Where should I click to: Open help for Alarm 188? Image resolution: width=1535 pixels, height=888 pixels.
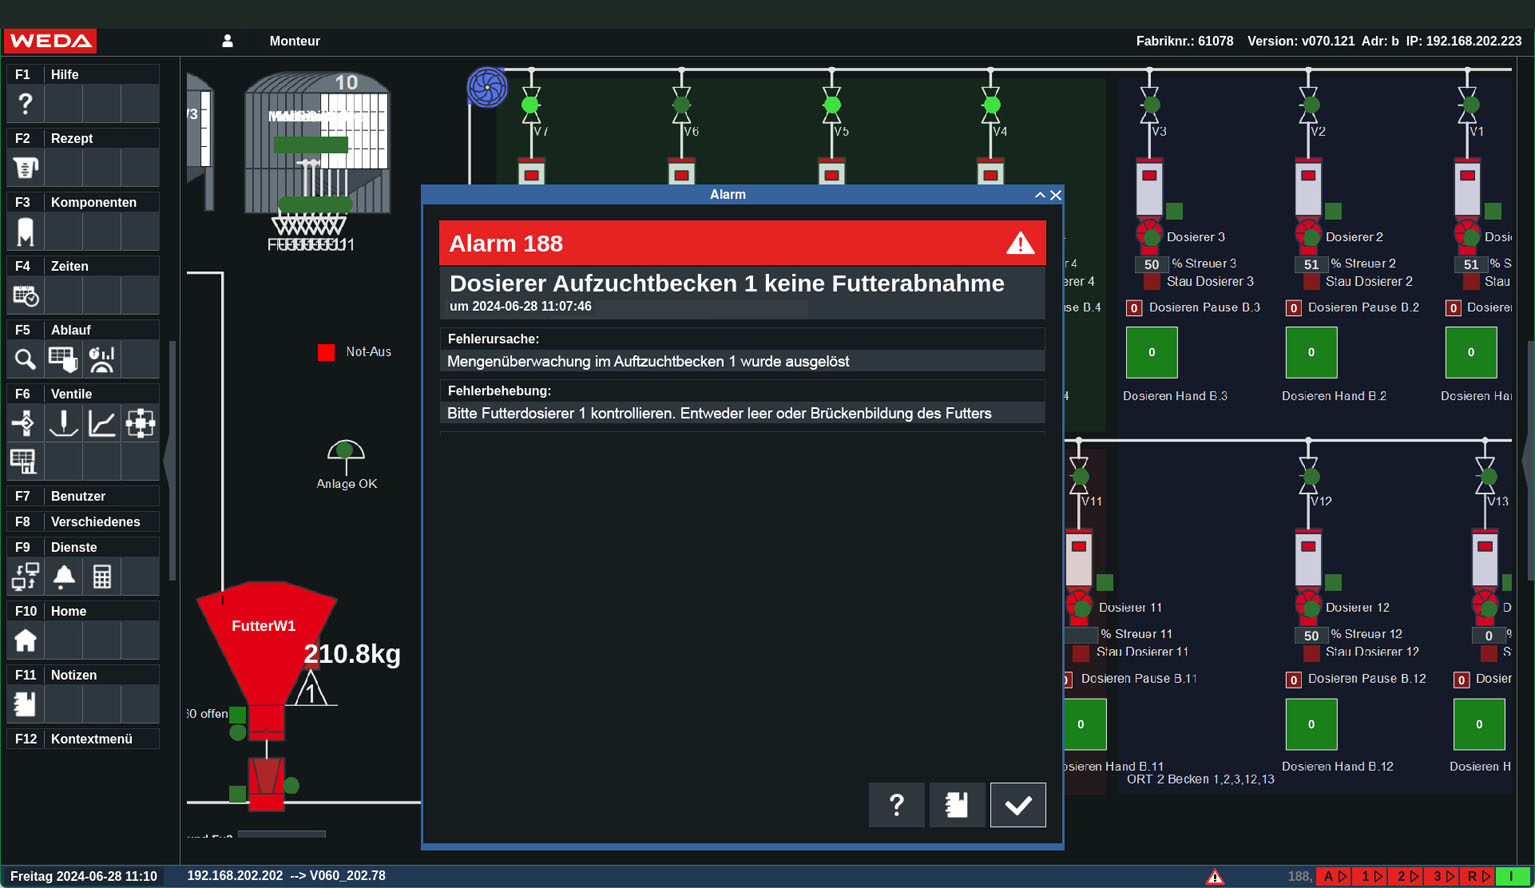[896, 805]
